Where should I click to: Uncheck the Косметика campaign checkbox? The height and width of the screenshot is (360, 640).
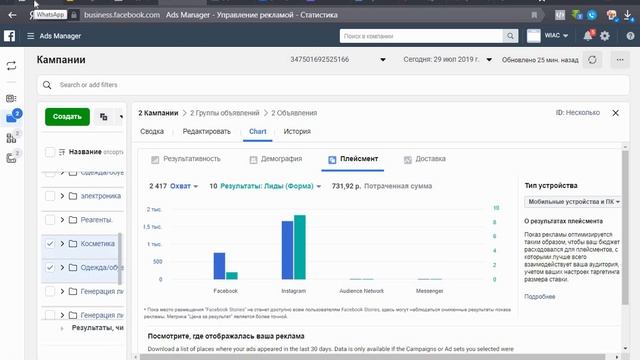pyautogui.click(x=50, y=244)
